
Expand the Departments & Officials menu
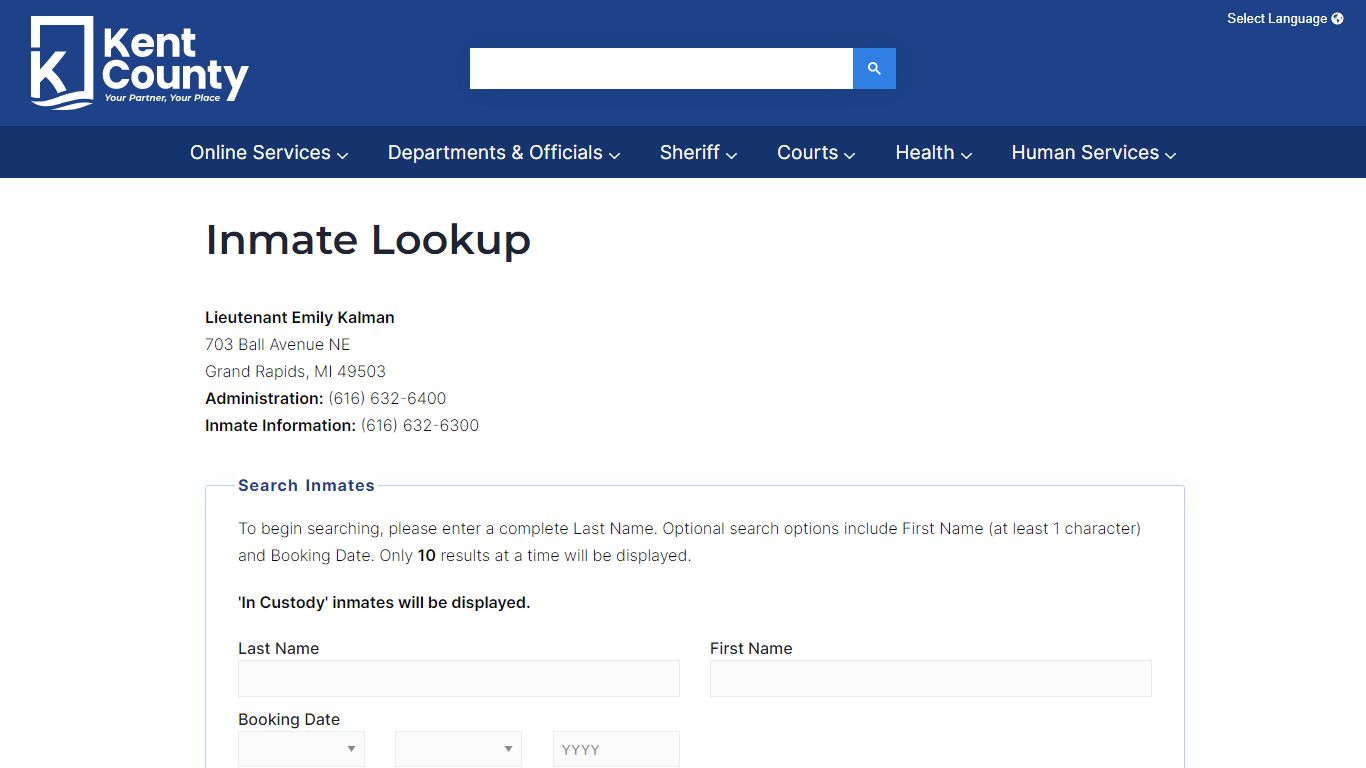tap(503, 153)
